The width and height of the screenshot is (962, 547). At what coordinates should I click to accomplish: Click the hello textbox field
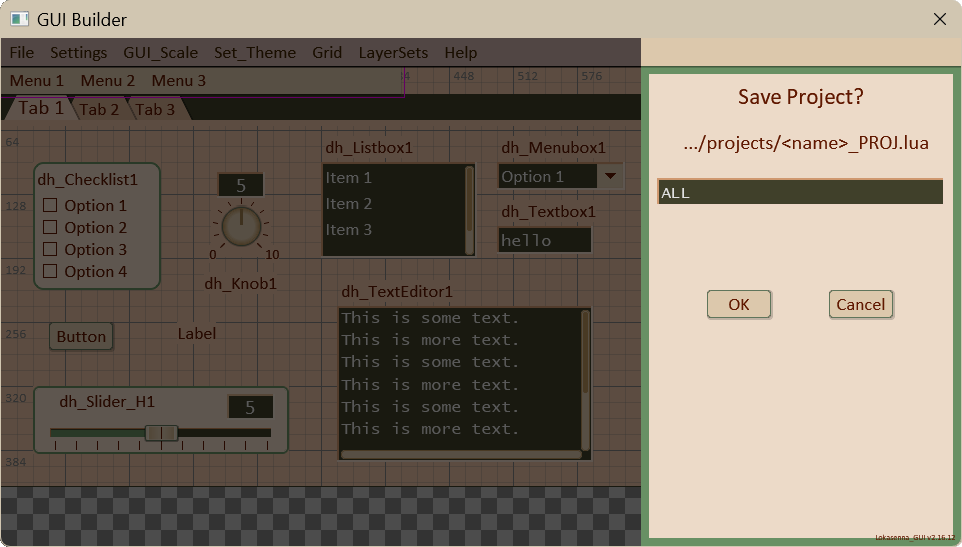point(545,240)
